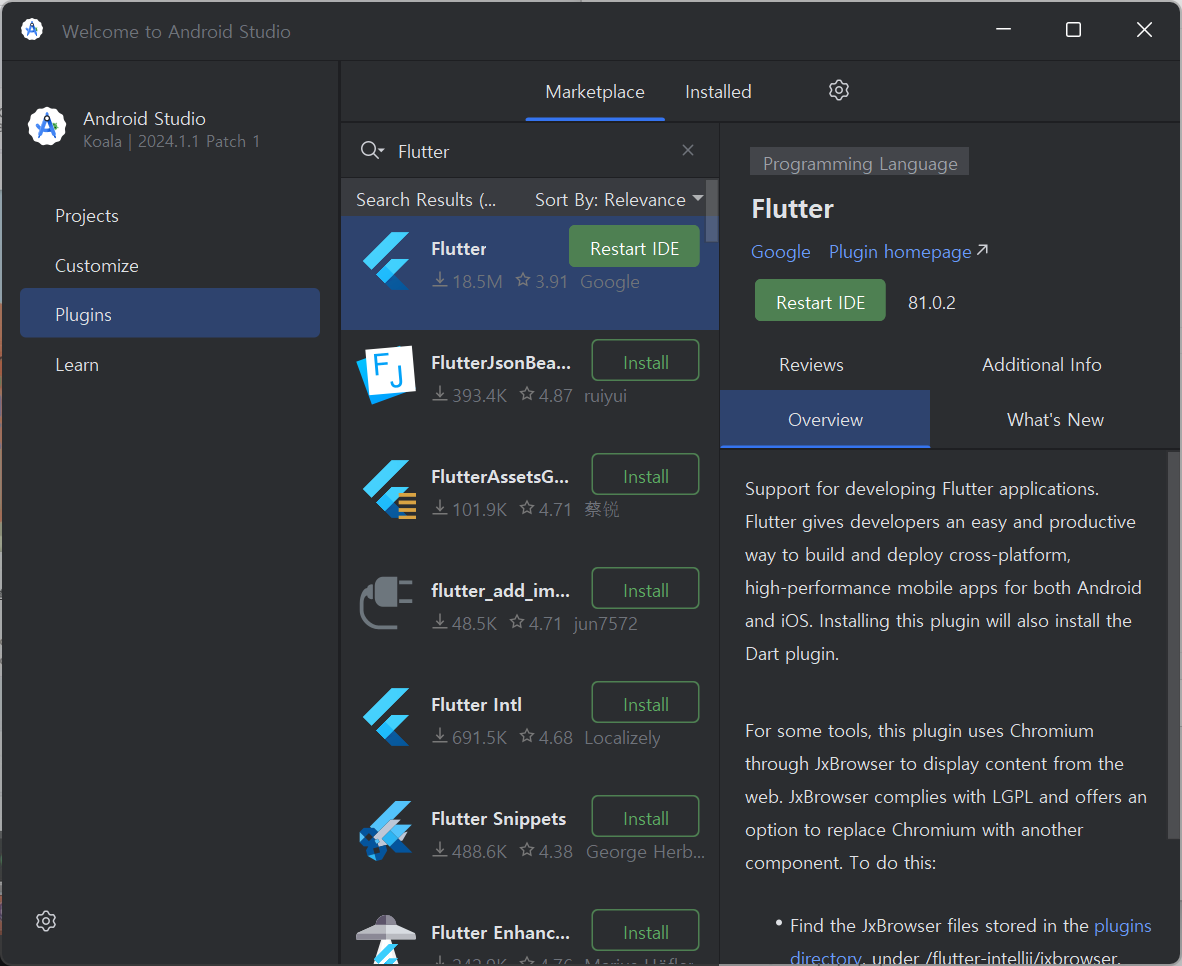1182x966 pixels.
Task: Select the Flutter Intl list entry name
Action: pos(476,704)
